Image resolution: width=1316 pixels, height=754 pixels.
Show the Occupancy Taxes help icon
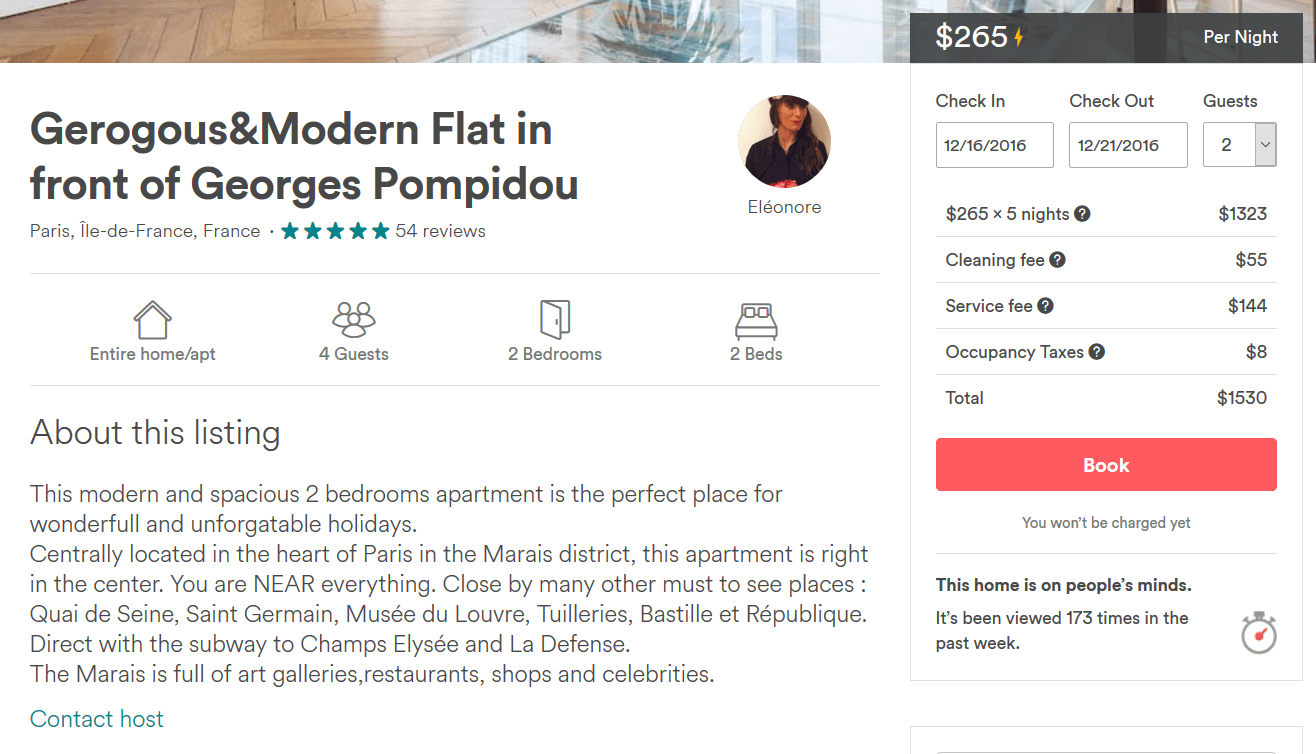[1097, 352]
